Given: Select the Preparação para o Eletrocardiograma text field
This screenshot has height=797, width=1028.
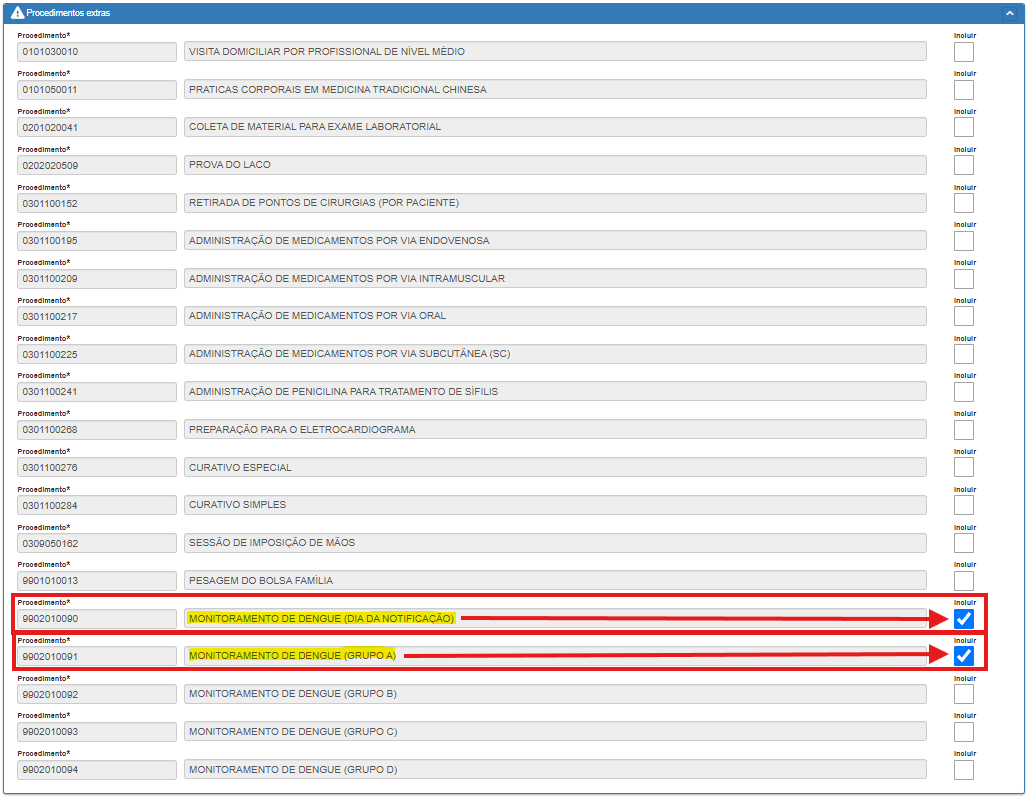Looking at the screenshot, I should pos(555,430).
